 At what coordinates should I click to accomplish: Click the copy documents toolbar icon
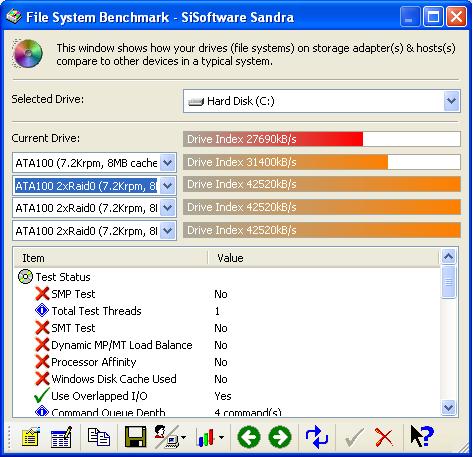click(99, 437)
